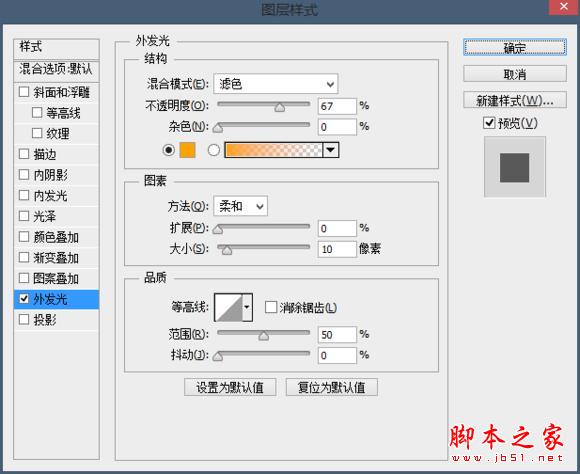Click the style preview thumbnail
580x474 pixels.
pyautogui.click(x=515, y=167)
